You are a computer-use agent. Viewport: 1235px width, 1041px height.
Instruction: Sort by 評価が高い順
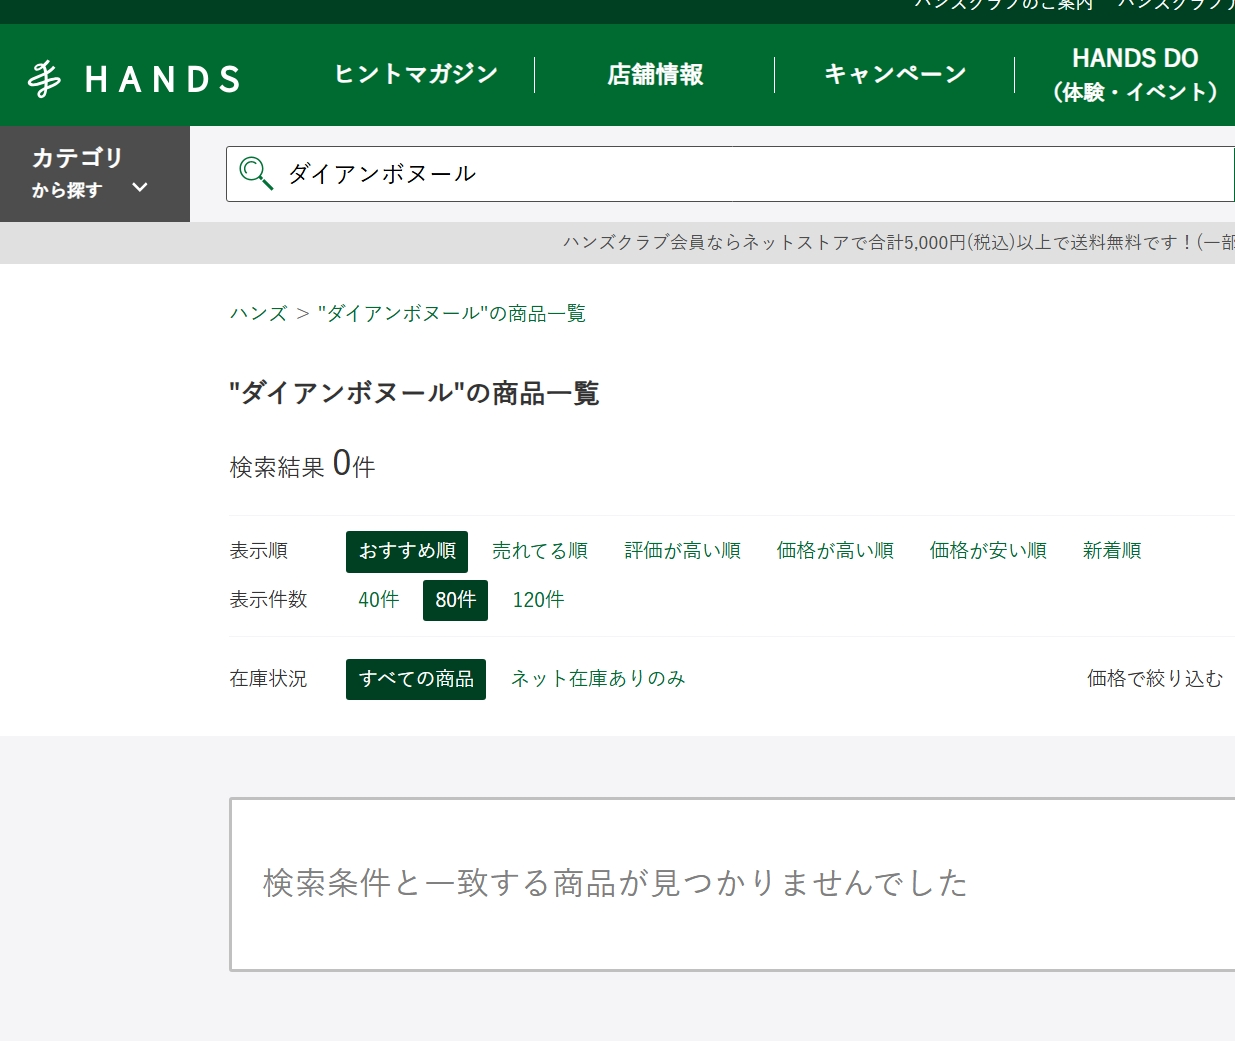pyautogui.click(x=683, y=551)
